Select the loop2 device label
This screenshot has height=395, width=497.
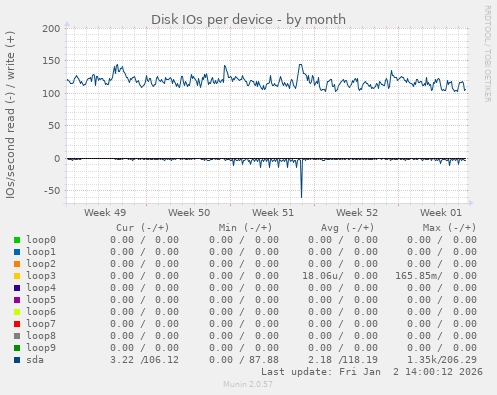pyautogui.click(x=41, y=264)
